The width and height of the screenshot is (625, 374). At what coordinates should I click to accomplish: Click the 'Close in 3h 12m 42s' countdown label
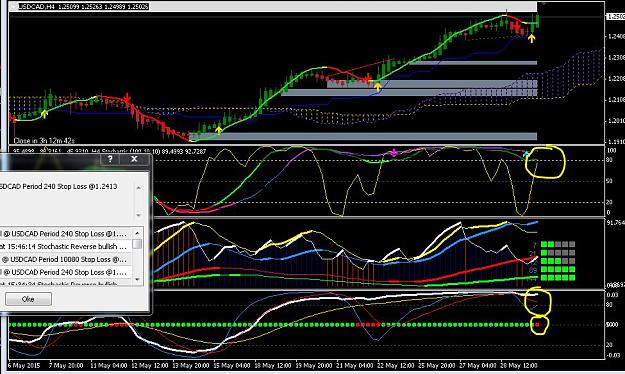(x=44, y=140)
